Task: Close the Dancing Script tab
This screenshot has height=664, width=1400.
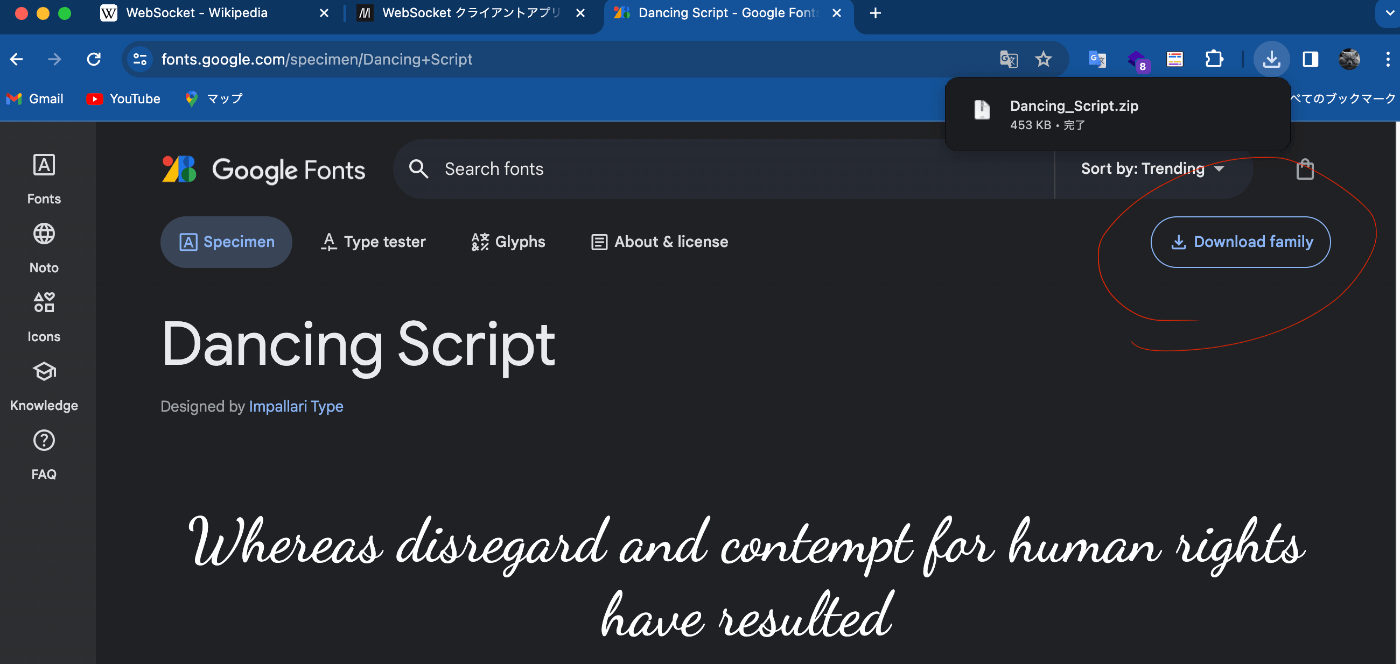Action: point(837,13)
